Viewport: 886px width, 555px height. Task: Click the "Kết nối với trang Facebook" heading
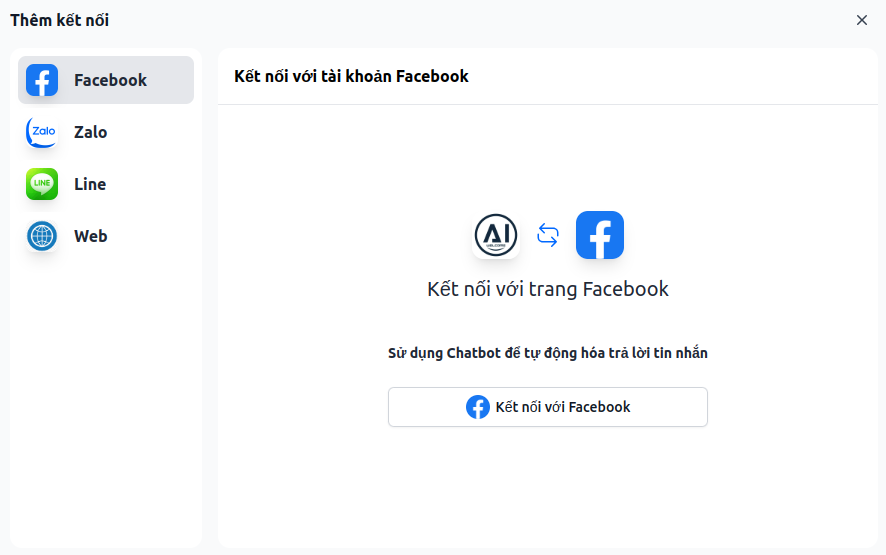(x=548, y=289)
